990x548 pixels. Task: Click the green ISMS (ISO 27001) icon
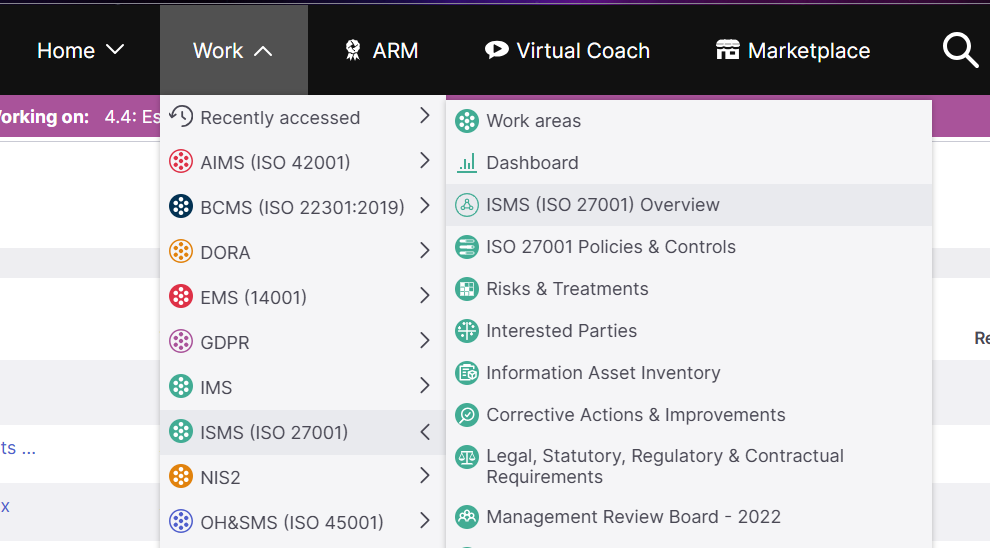(181, 431)
